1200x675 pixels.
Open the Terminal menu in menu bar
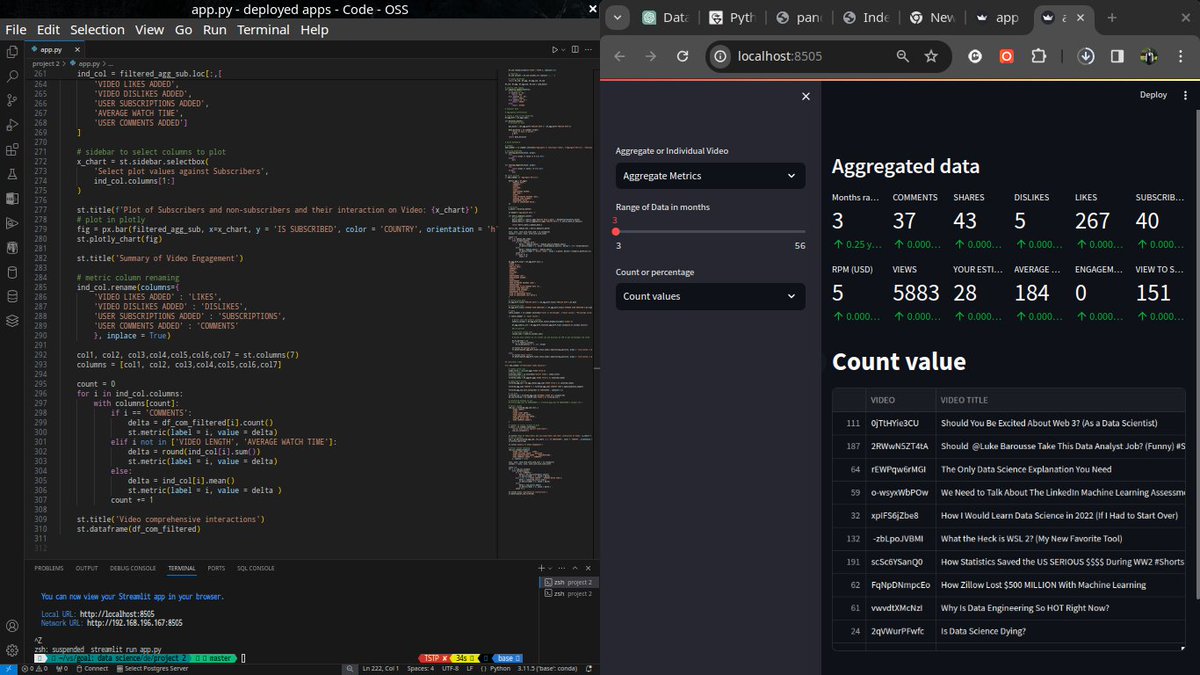(263, 30)
